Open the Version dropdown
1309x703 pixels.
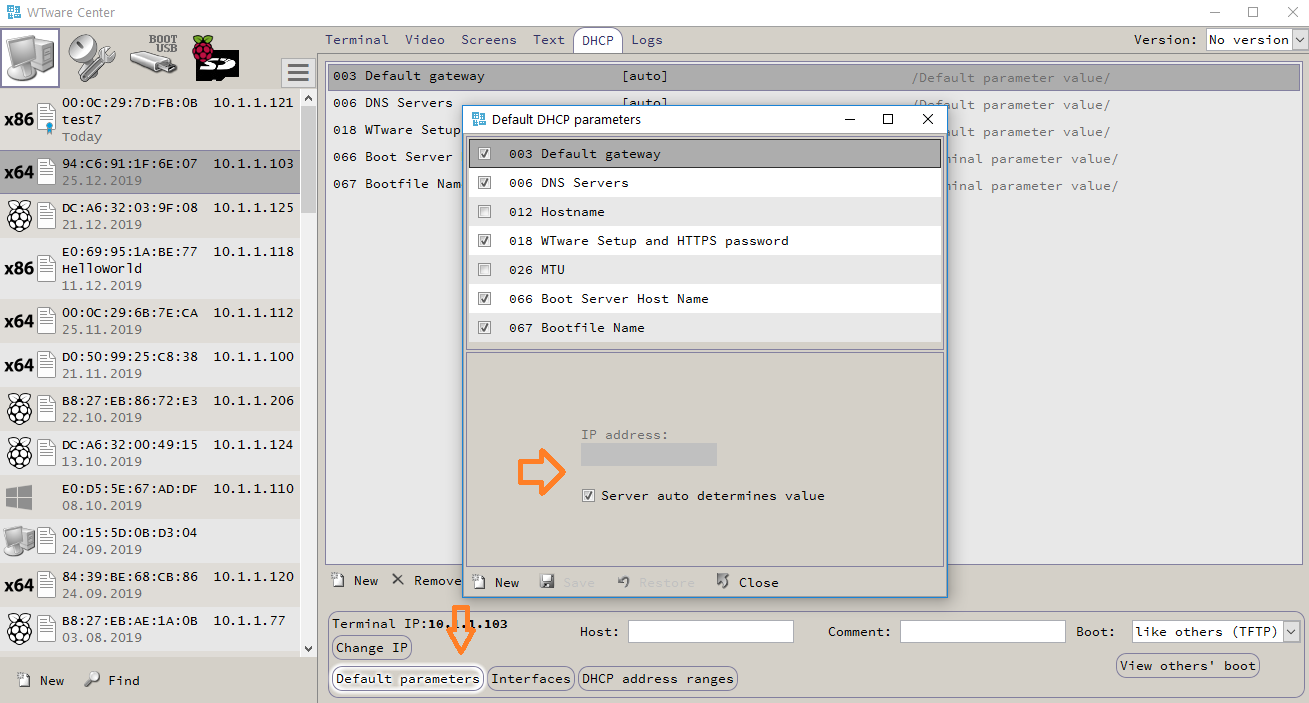coord(1300,40)
